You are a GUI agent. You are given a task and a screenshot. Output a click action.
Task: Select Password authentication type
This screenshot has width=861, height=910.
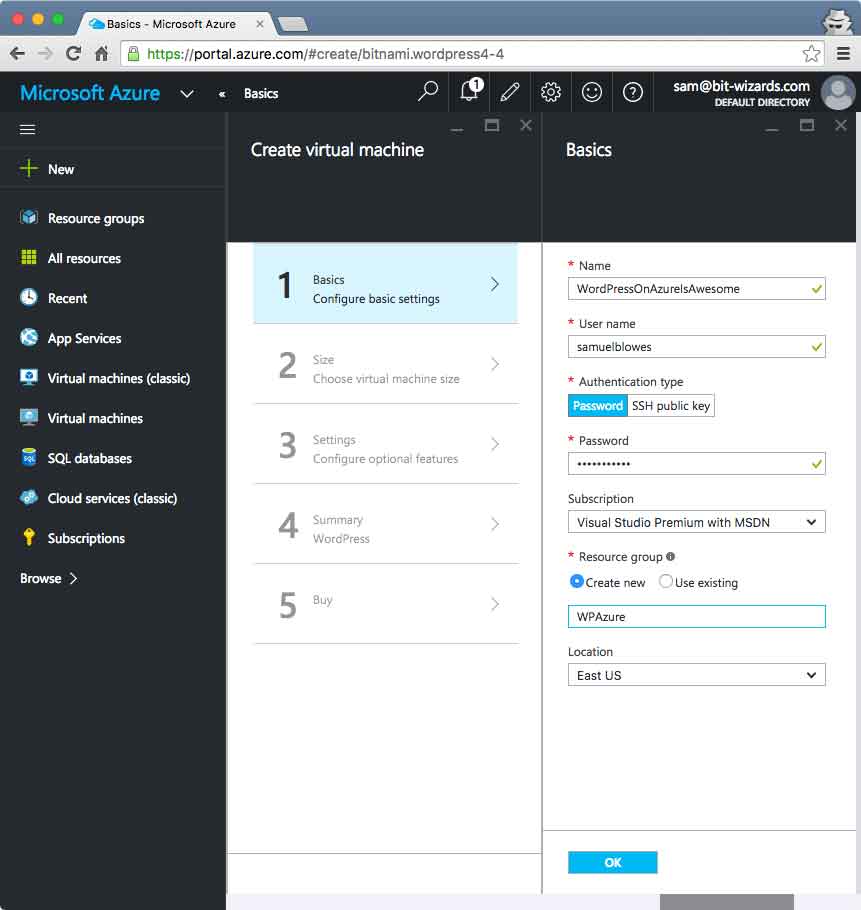(x=598, y=405)
